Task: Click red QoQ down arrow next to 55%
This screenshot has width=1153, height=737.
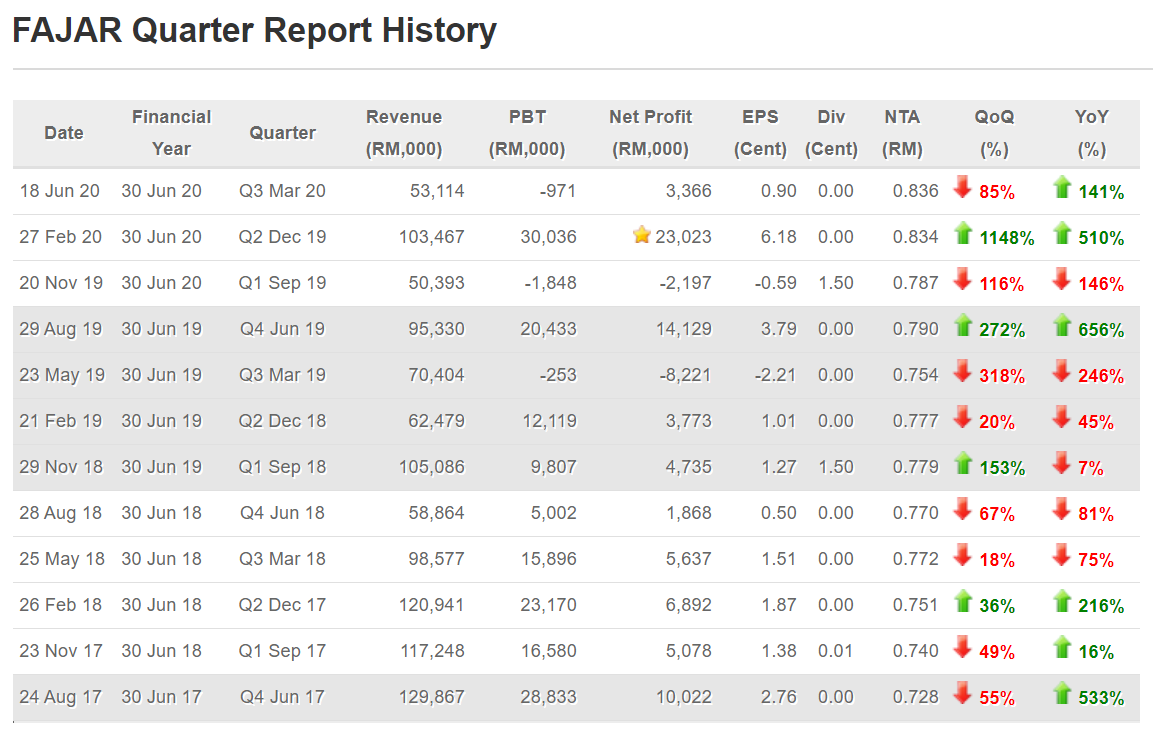Action: click(x=963, y=693)
